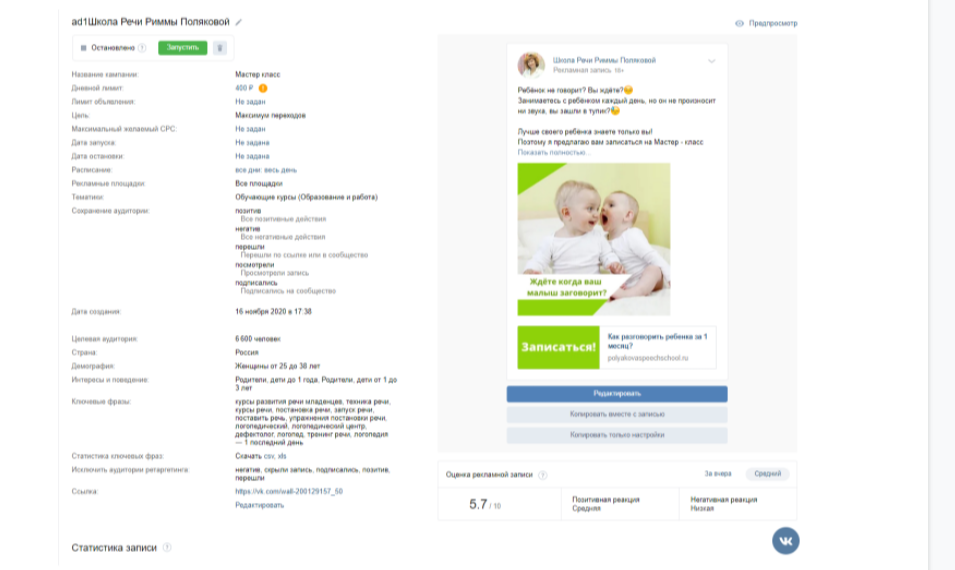
Task: Switch the rating period to За вчера
Action: pos(717,474)
